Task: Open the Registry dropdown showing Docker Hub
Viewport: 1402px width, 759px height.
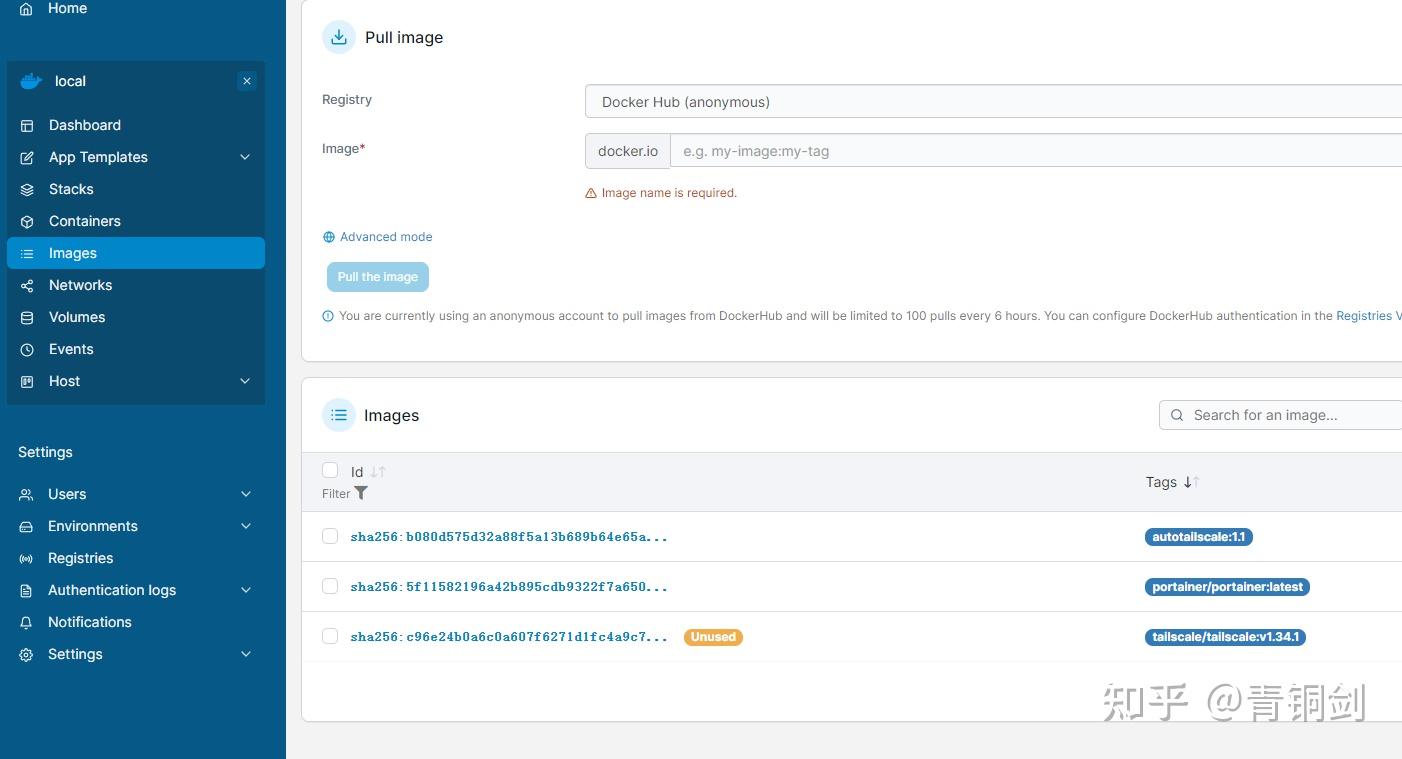Action: (990, 101)
